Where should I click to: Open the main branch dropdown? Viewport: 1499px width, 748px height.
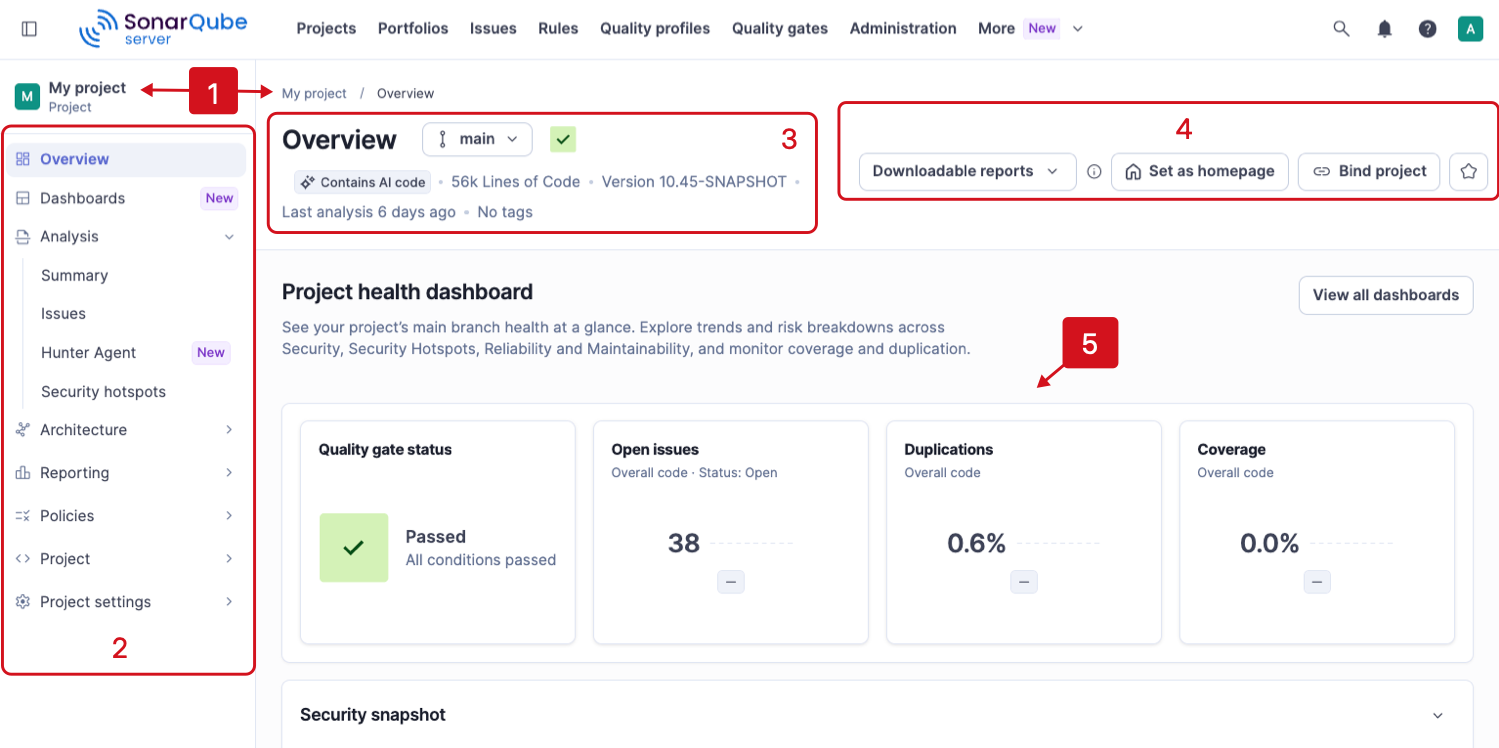(x=477, y=139)
